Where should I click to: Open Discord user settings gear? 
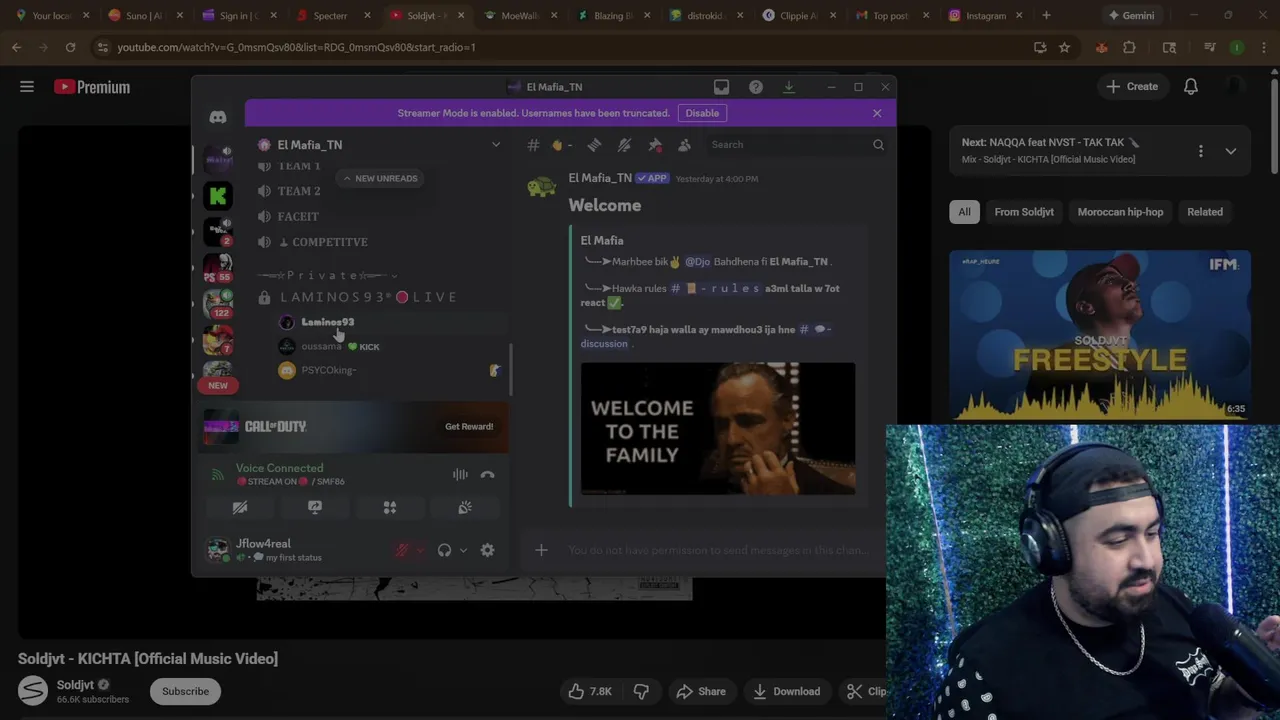[487, 550]
